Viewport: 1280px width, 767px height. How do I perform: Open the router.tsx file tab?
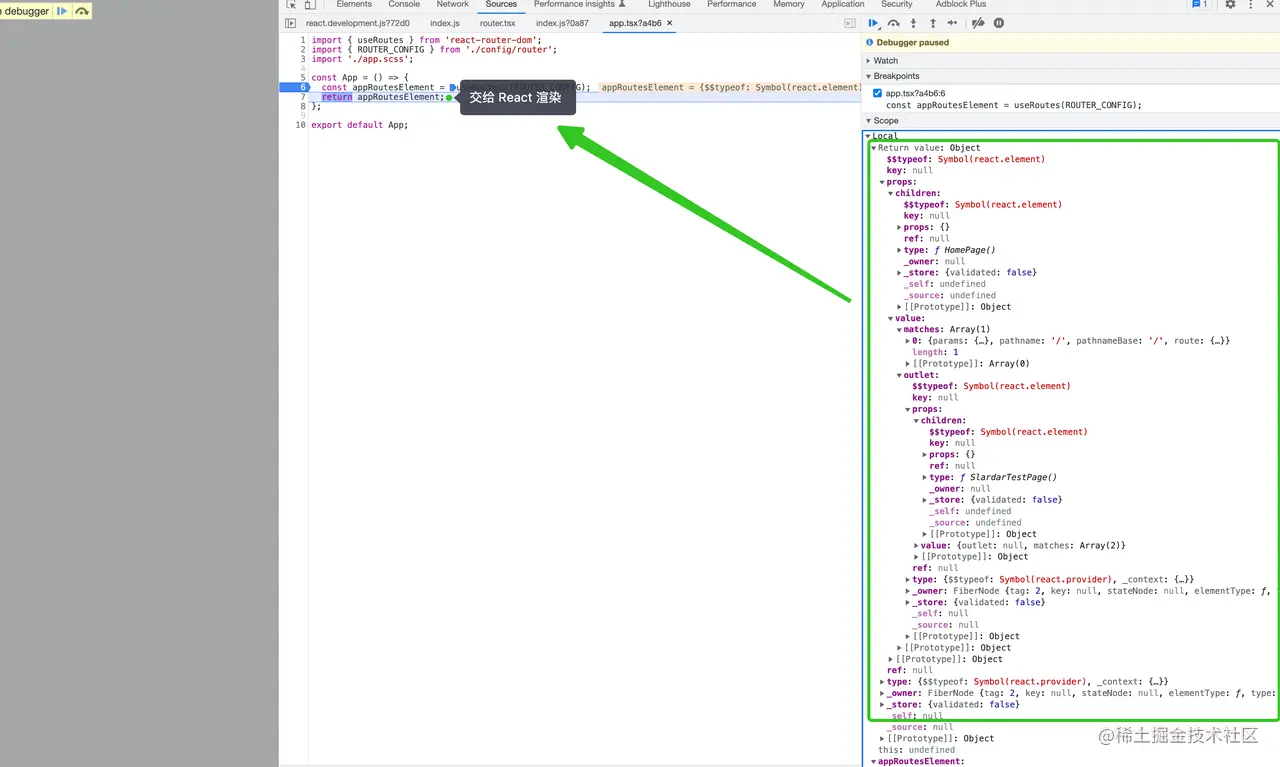(x=497, y=23)
